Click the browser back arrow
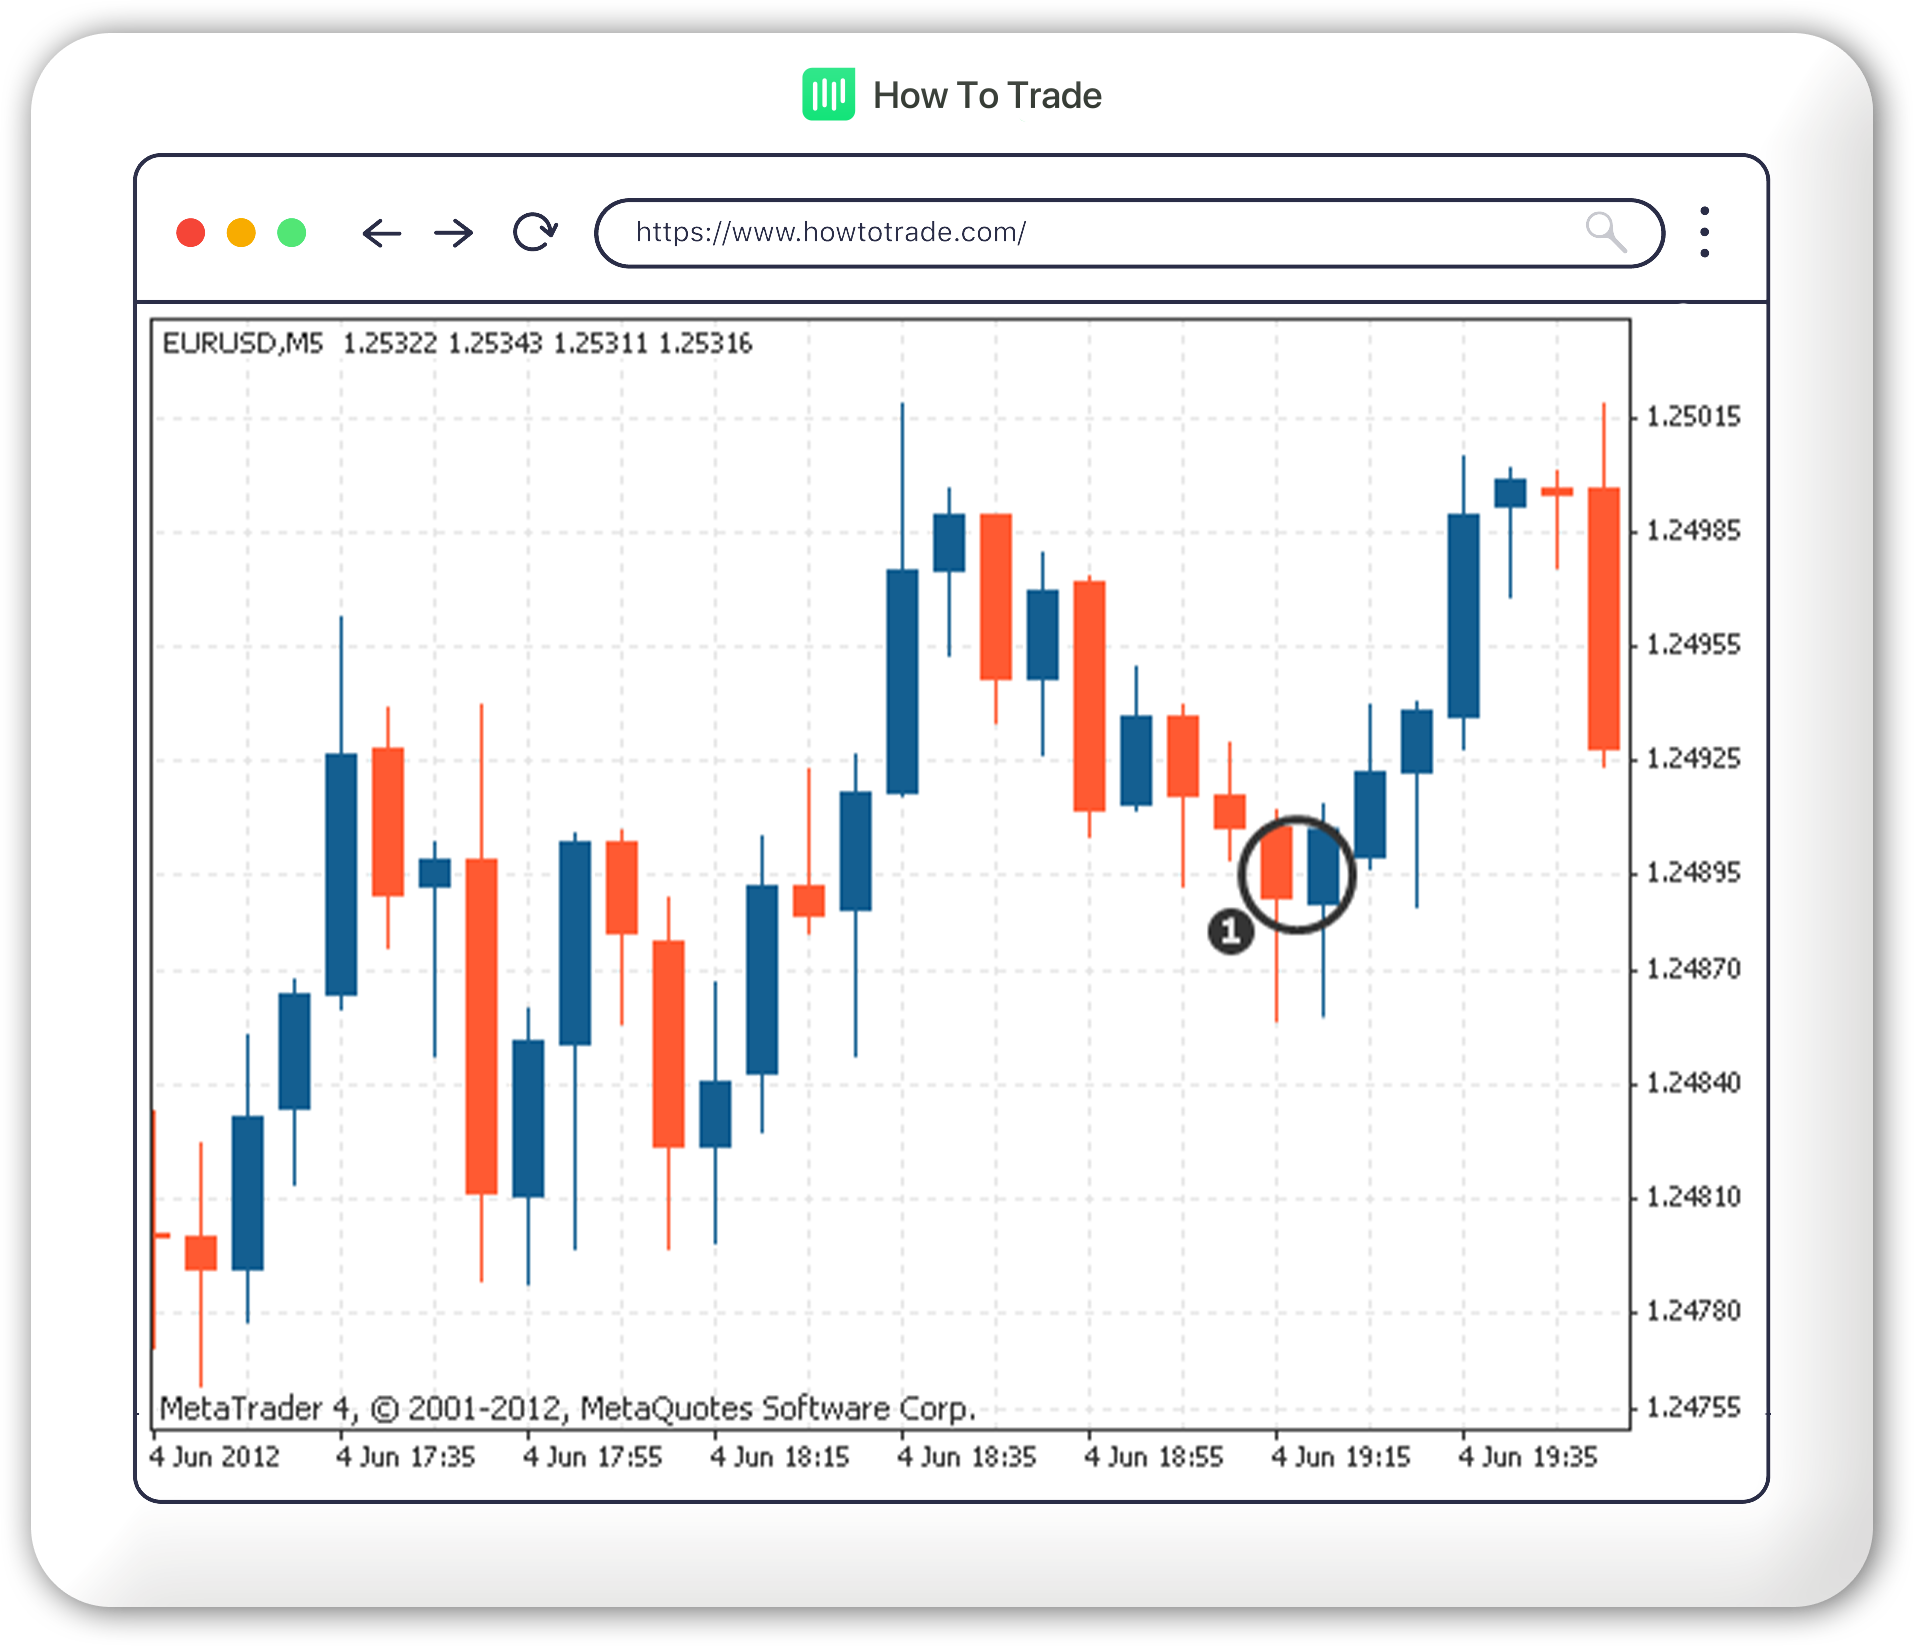Image resolution: width=1914 pixels, height=1646 pixels. 383,233
